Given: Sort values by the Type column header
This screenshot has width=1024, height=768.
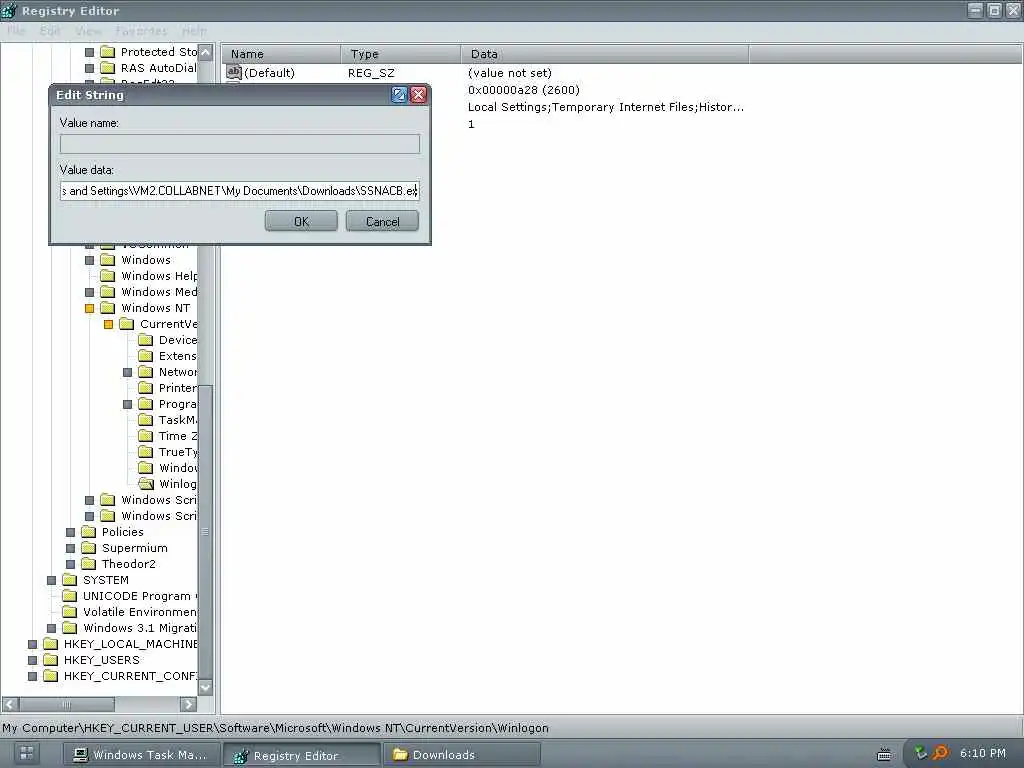Looking at the screenshot, I should click(400, 54).
